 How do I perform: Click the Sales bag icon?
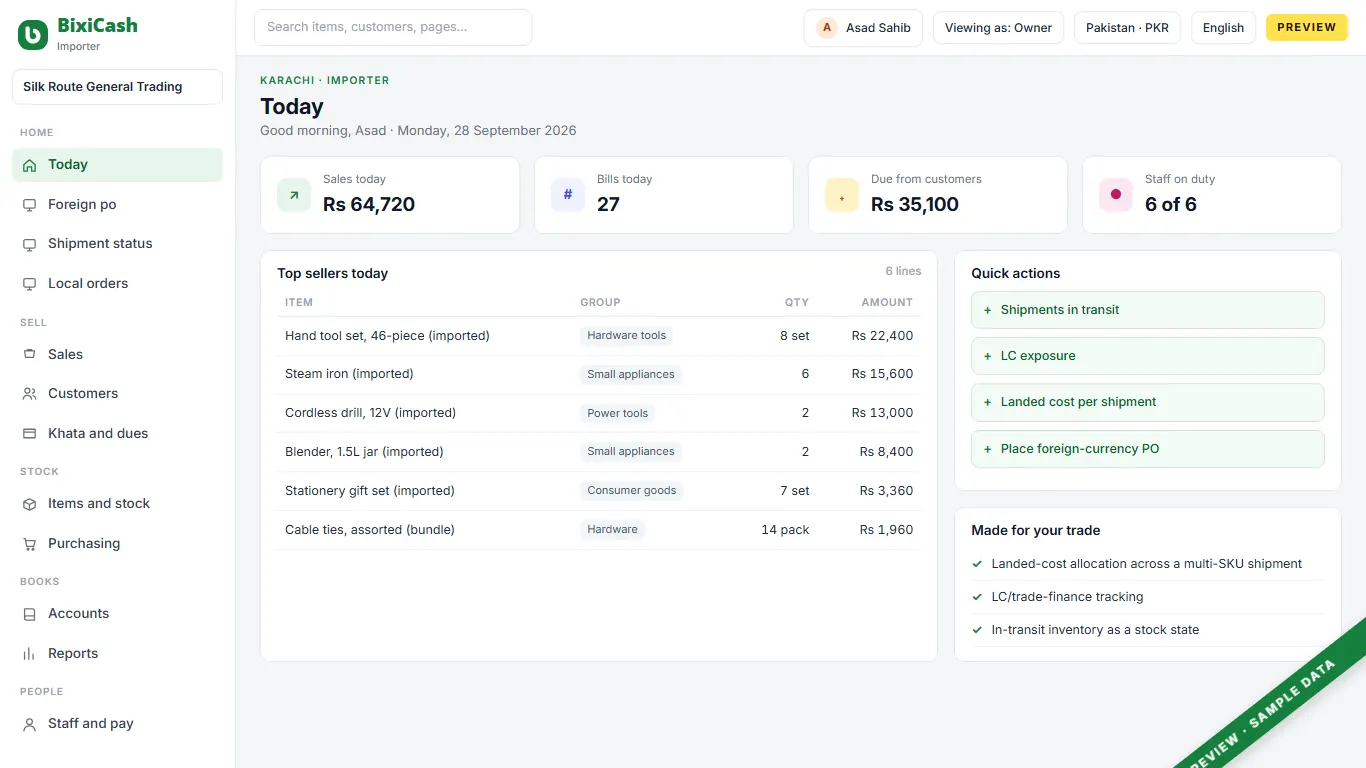[x=29, y=354]
